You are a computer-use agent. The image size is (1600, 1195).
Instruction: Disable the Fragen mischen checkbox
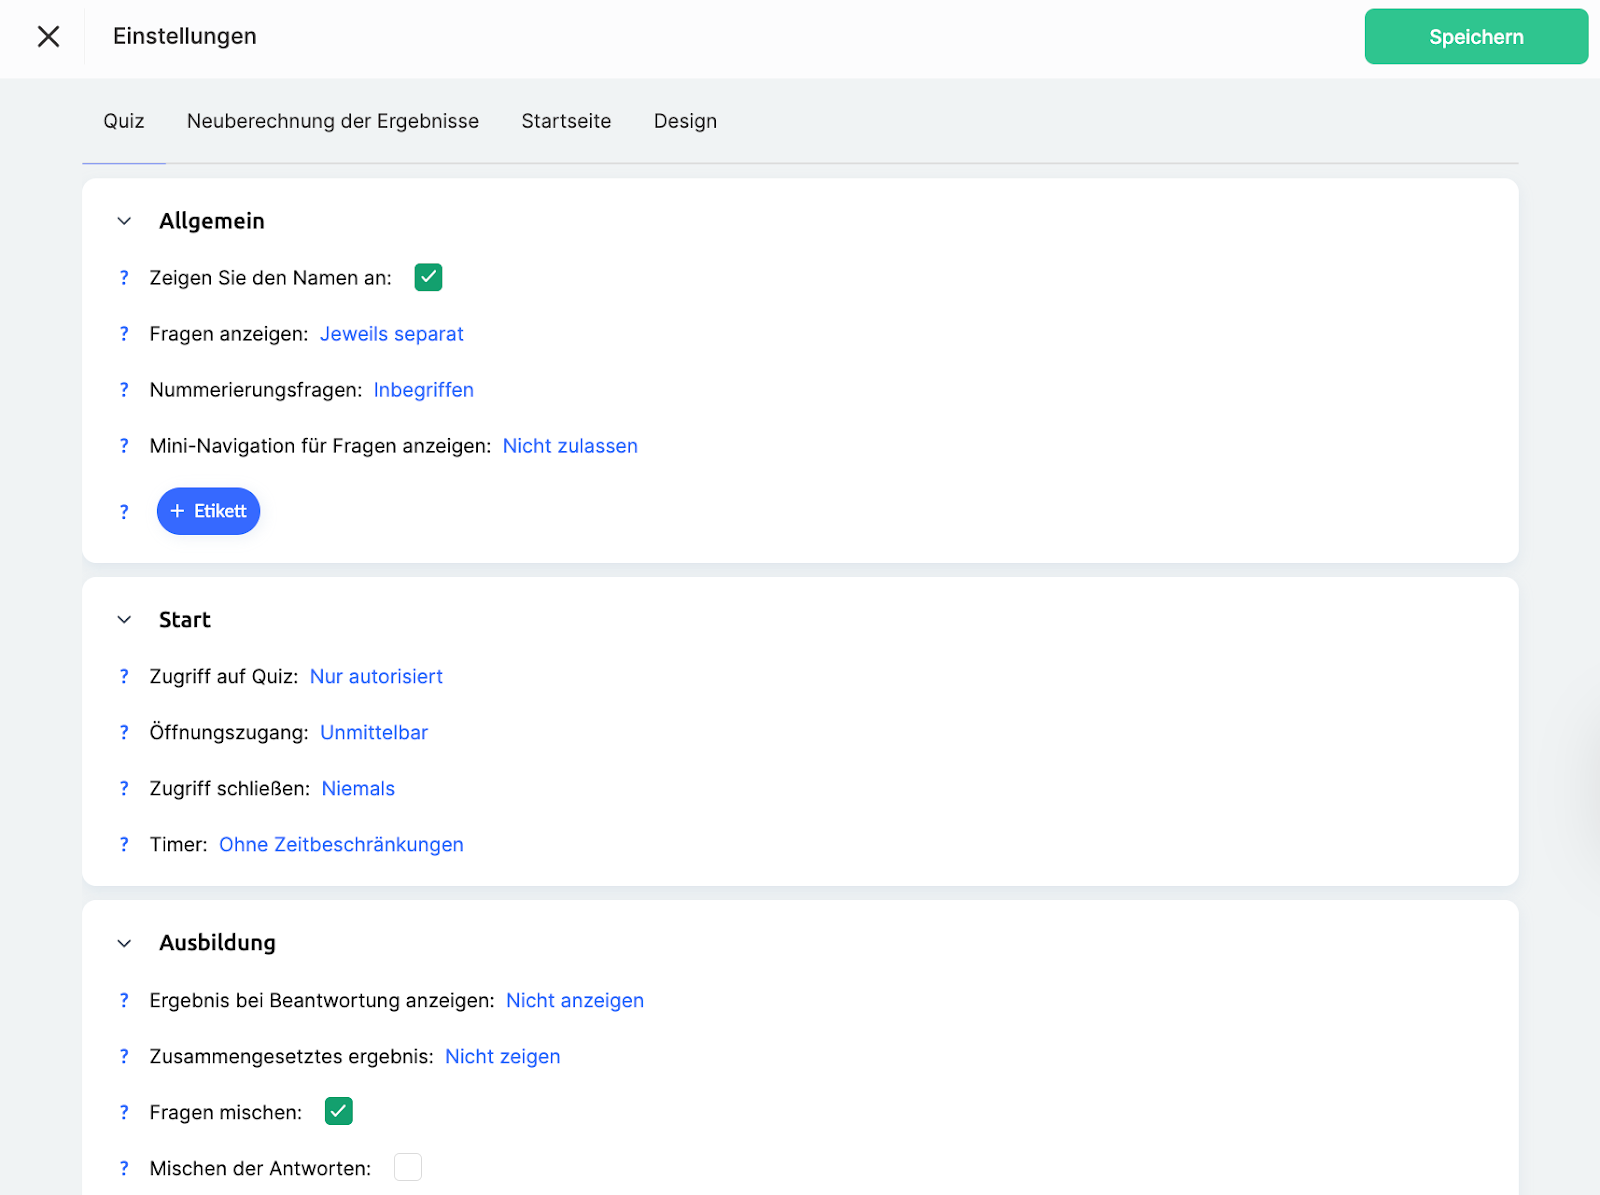[x=339, y=1111]
